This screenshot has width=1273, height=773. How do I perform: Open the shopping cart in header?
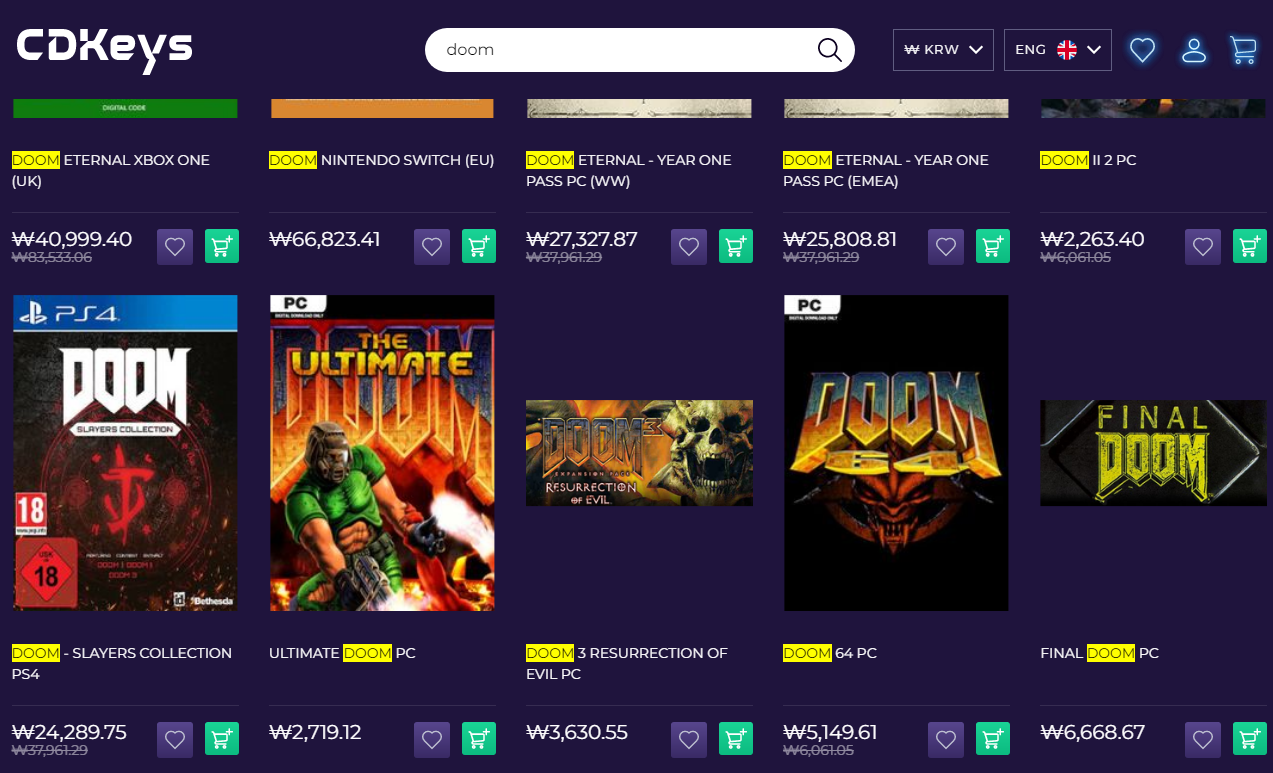pos(1243,50)
